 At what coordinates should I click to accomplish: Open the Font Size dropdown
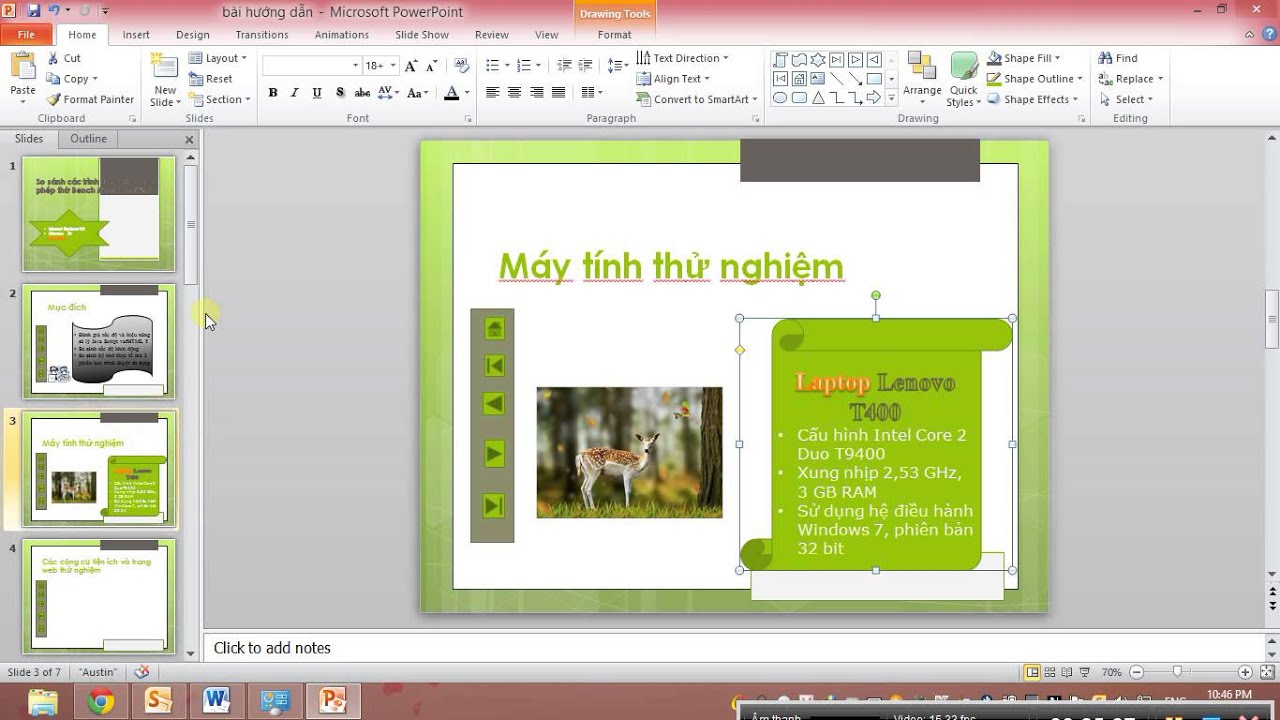(393, 65)
